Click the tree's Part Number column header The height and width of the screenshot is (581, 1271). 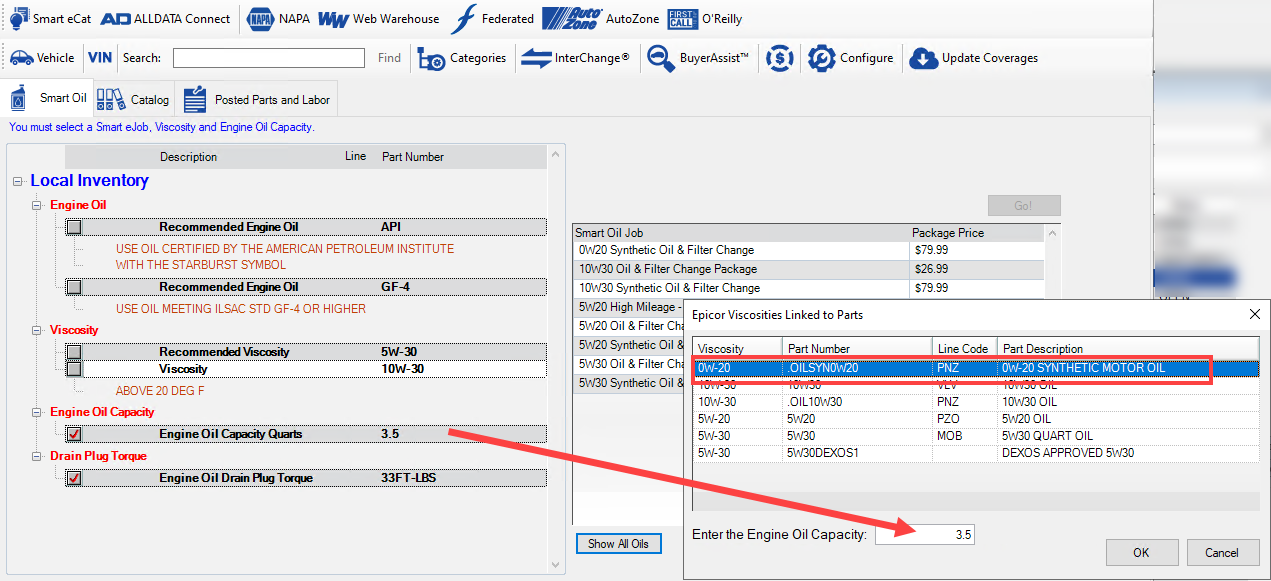click(413, 157)
